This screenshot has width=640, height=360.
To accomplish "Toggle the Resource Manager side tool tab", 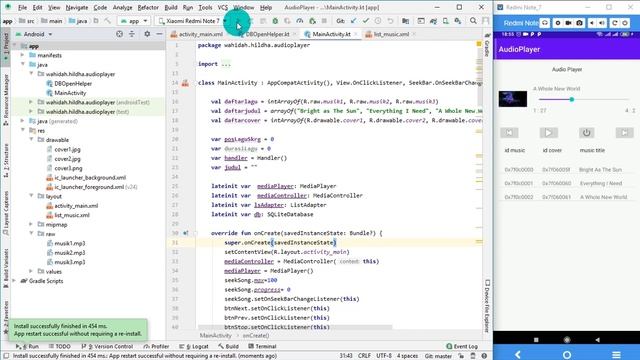I will [x=6, y=99].
